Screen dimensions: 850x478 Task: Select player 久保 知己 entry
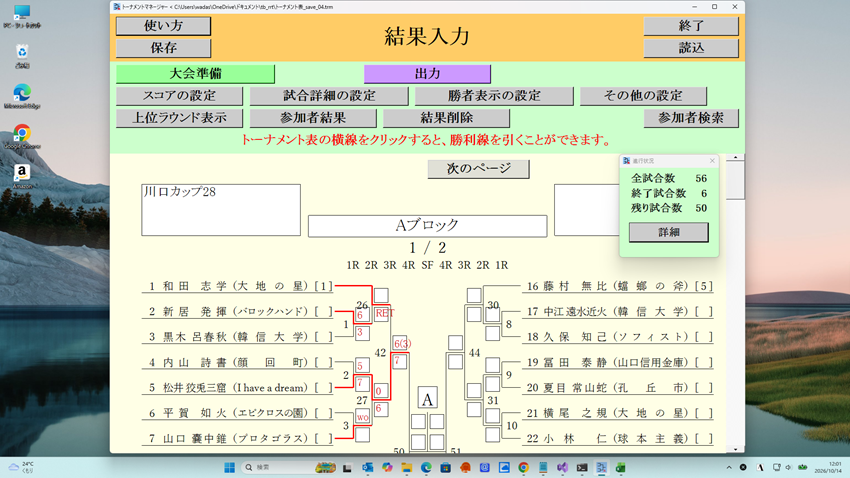[x=618, y=337]
